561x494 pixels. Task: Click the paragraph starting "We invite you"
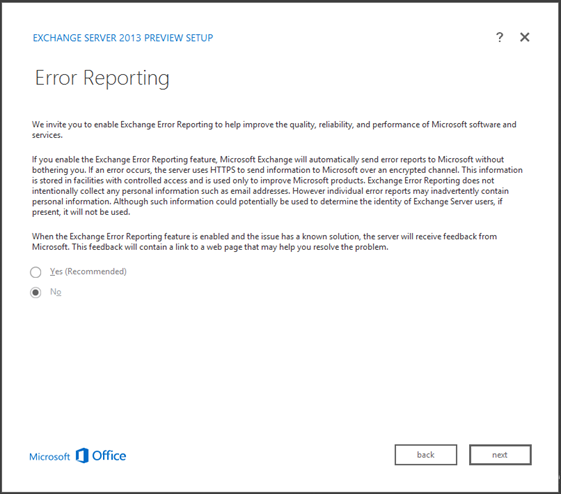(274, 129)
